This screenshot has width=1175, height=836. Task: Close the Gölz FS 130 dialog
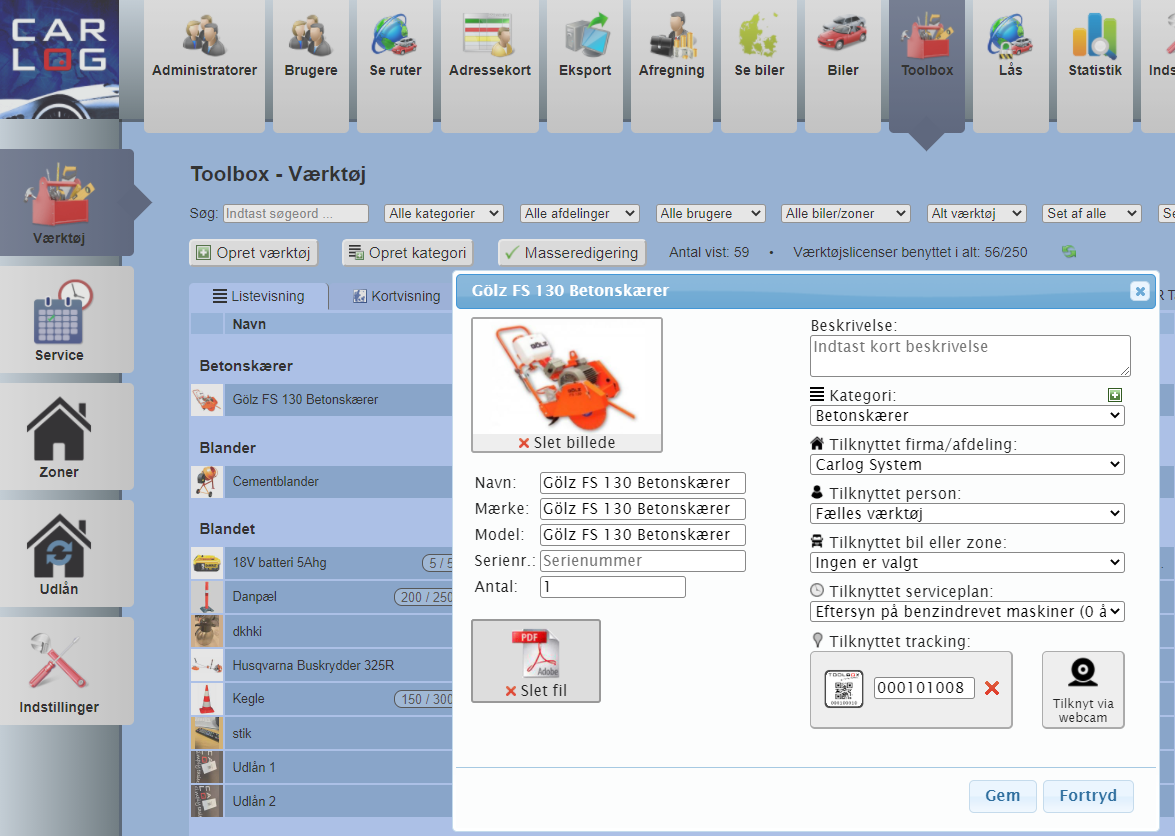(1140, 291)
